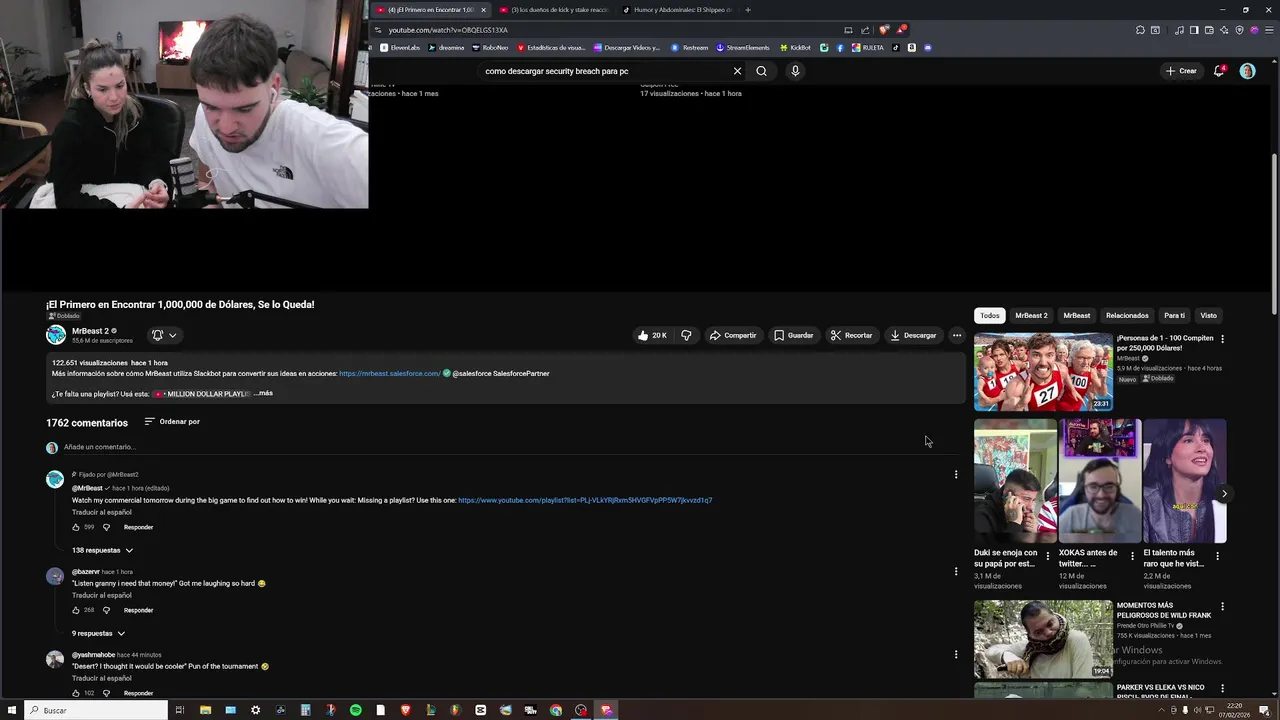Click the 'Descargar' download button
Screen dimensions: 1280x720
click(913, 335)
